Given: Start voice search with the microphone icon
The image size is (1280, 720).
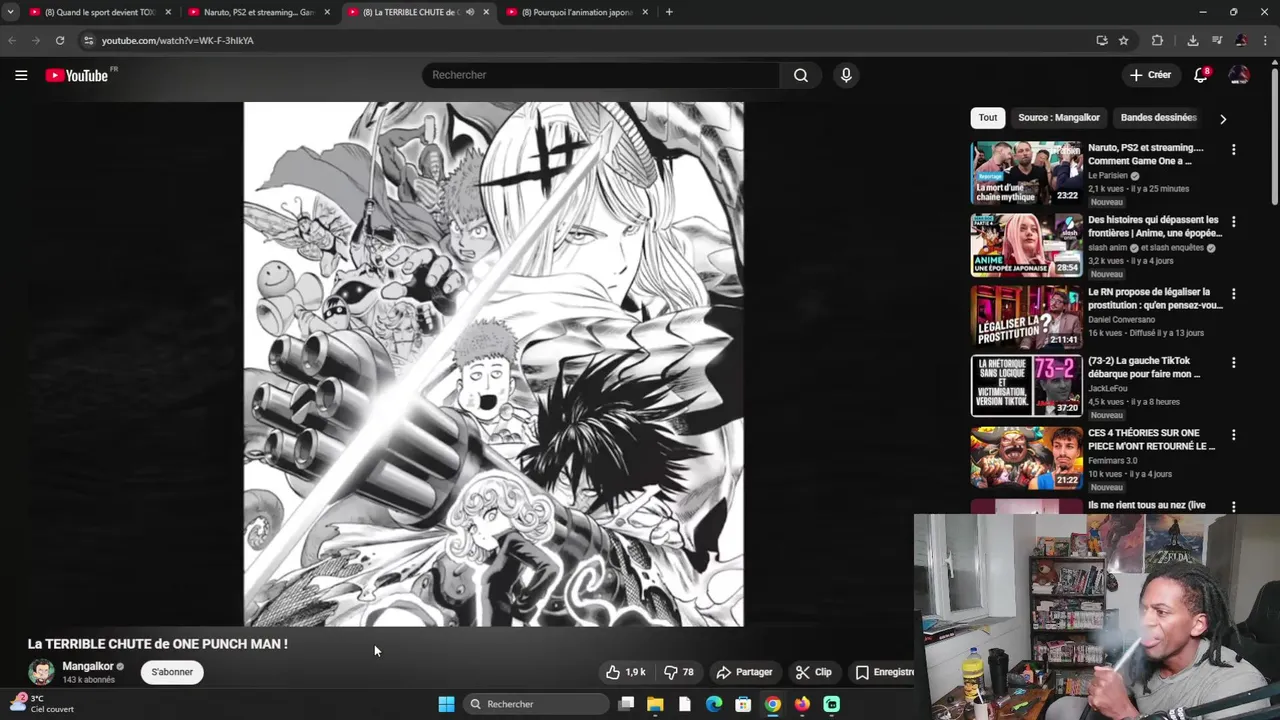Looking at the screenshot, I should coord(846,75).
